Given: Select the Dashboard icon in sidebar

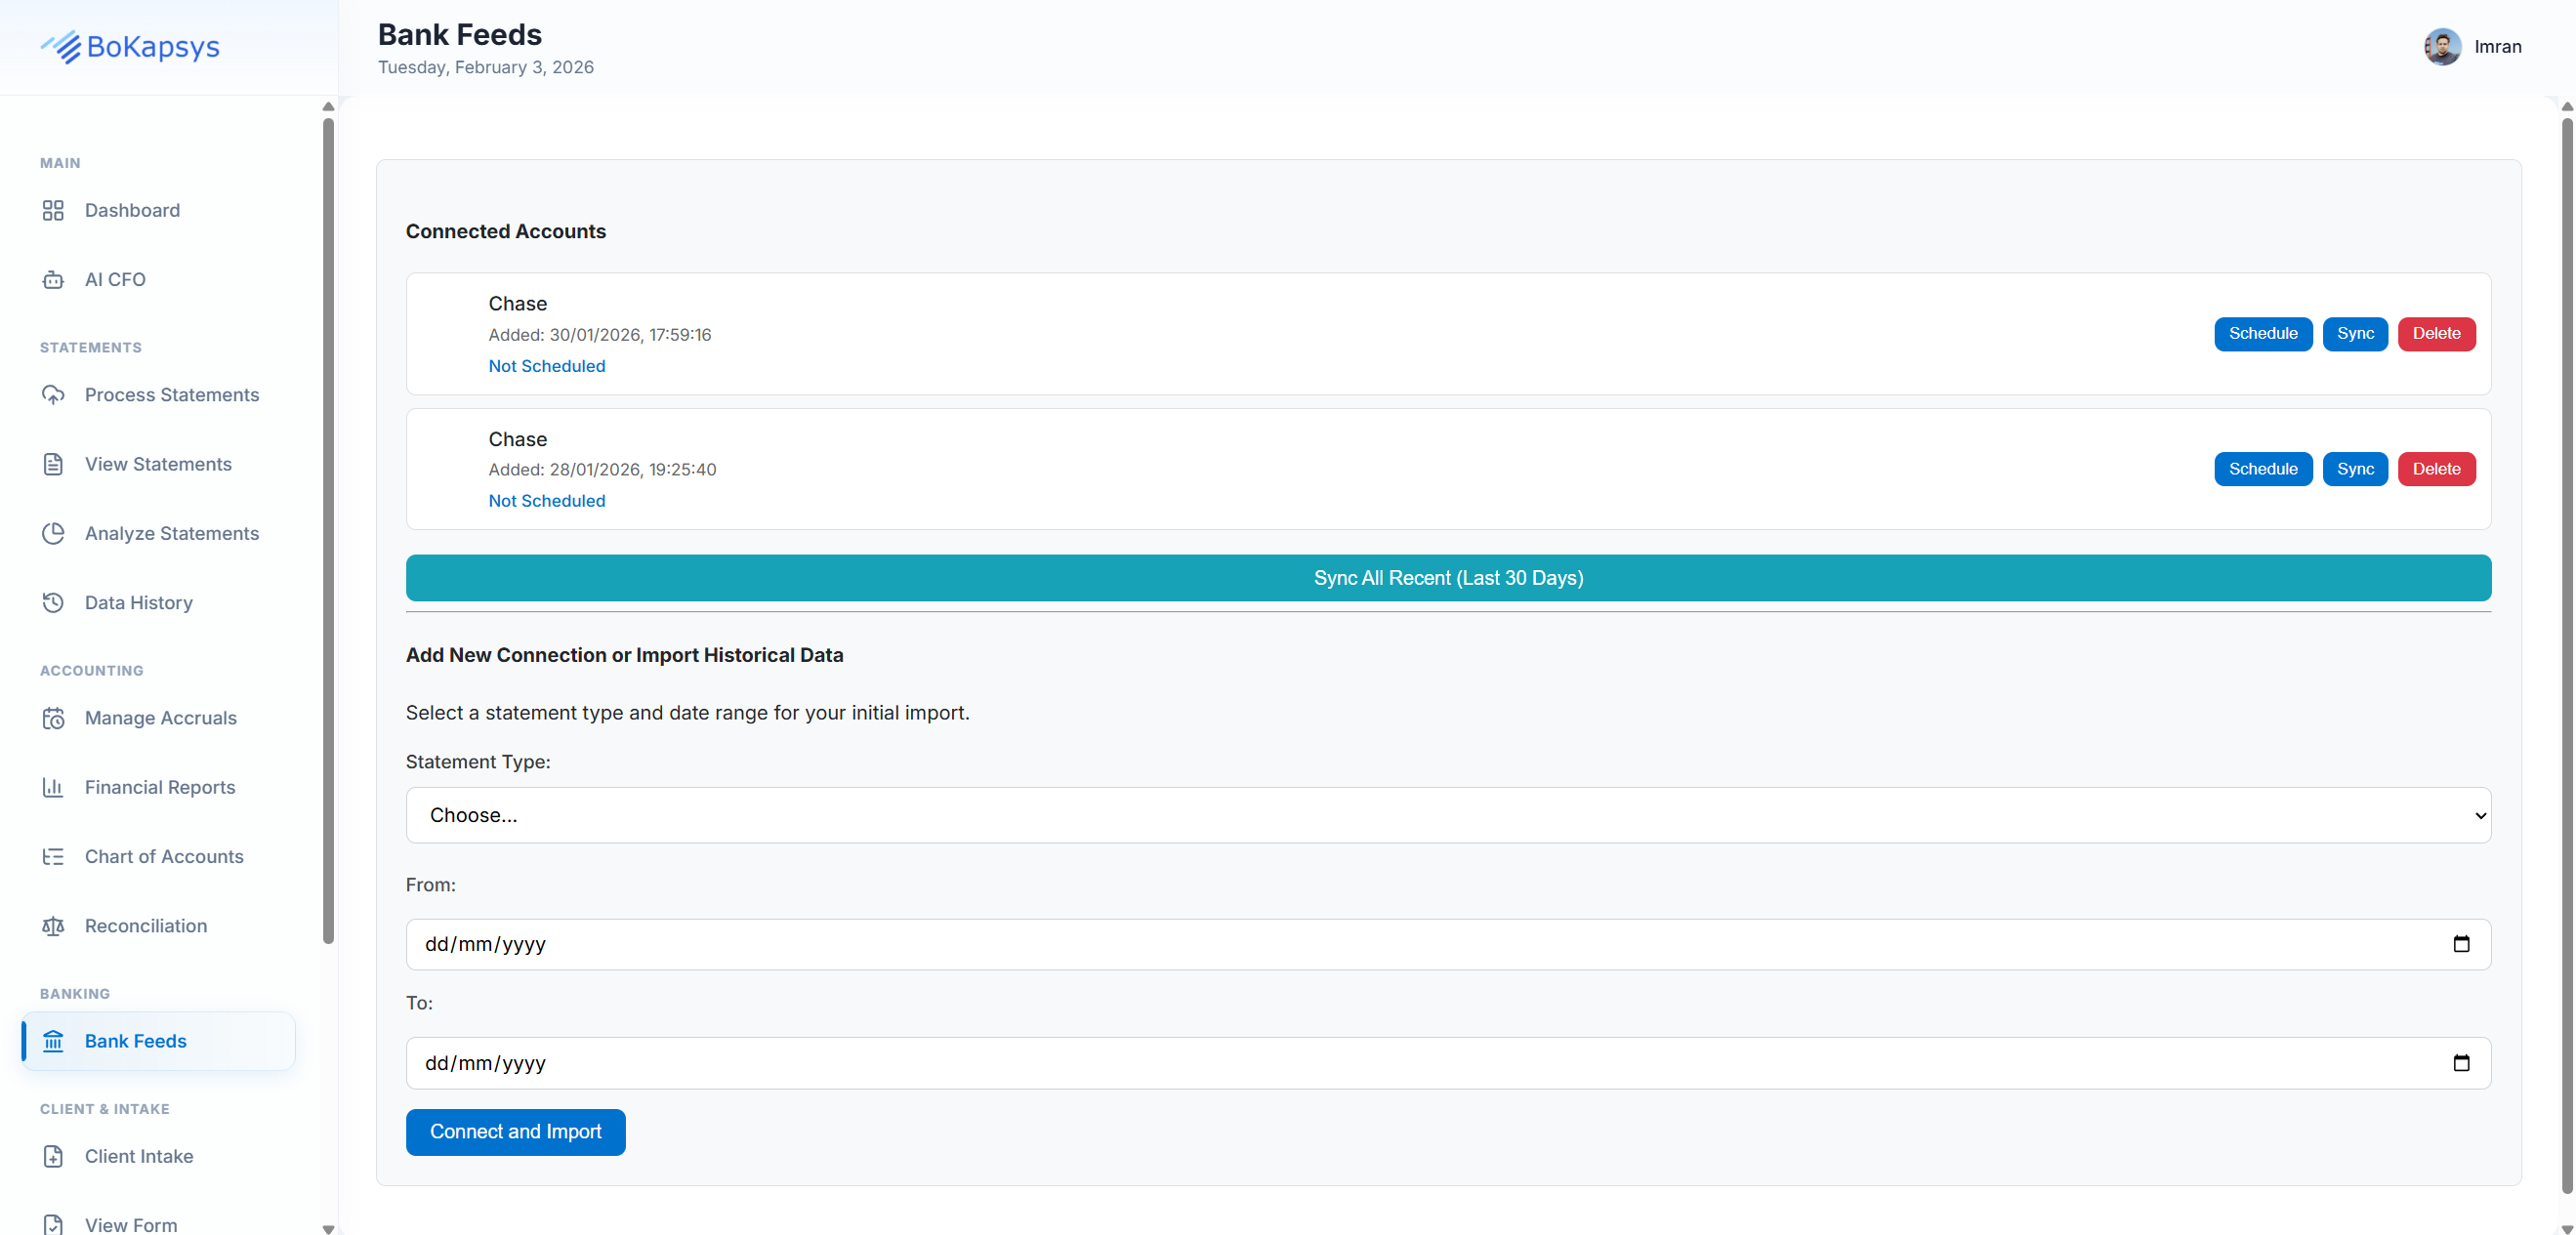Looking at the screenshot, I should coord(54,210).
